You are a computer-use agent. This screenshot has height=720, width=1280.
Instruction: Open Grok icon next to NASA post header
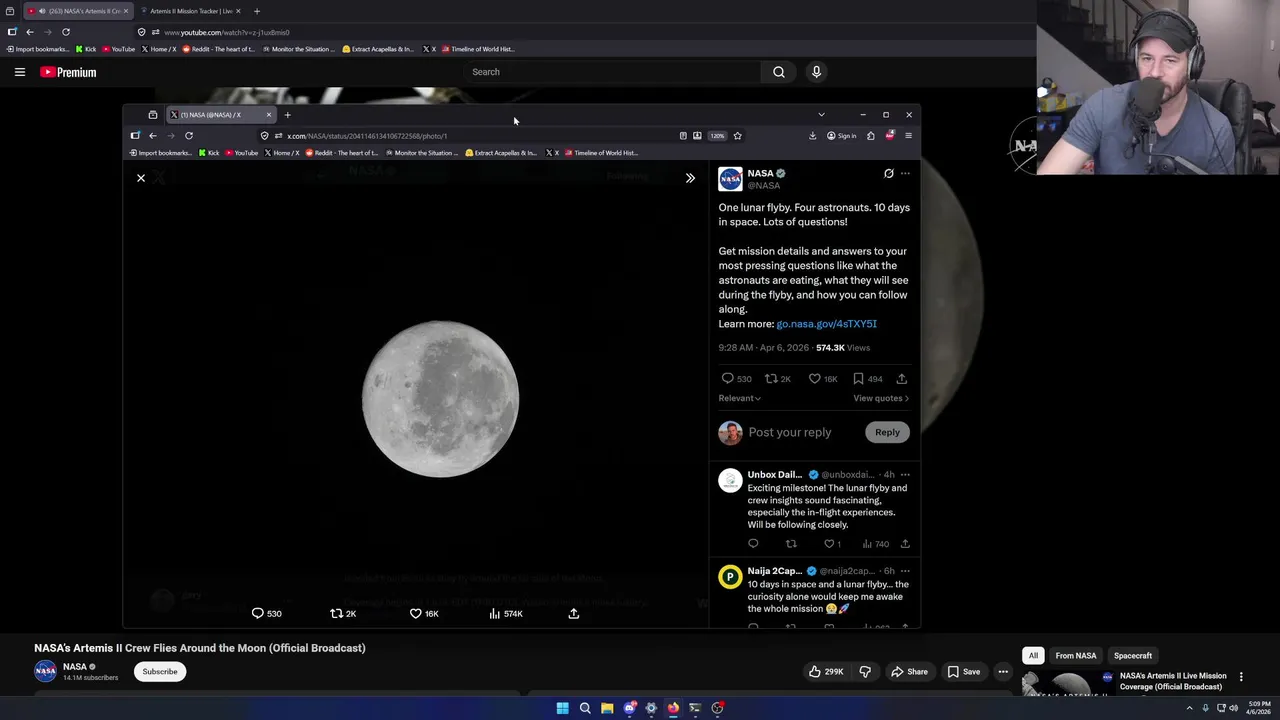point(888,173)
